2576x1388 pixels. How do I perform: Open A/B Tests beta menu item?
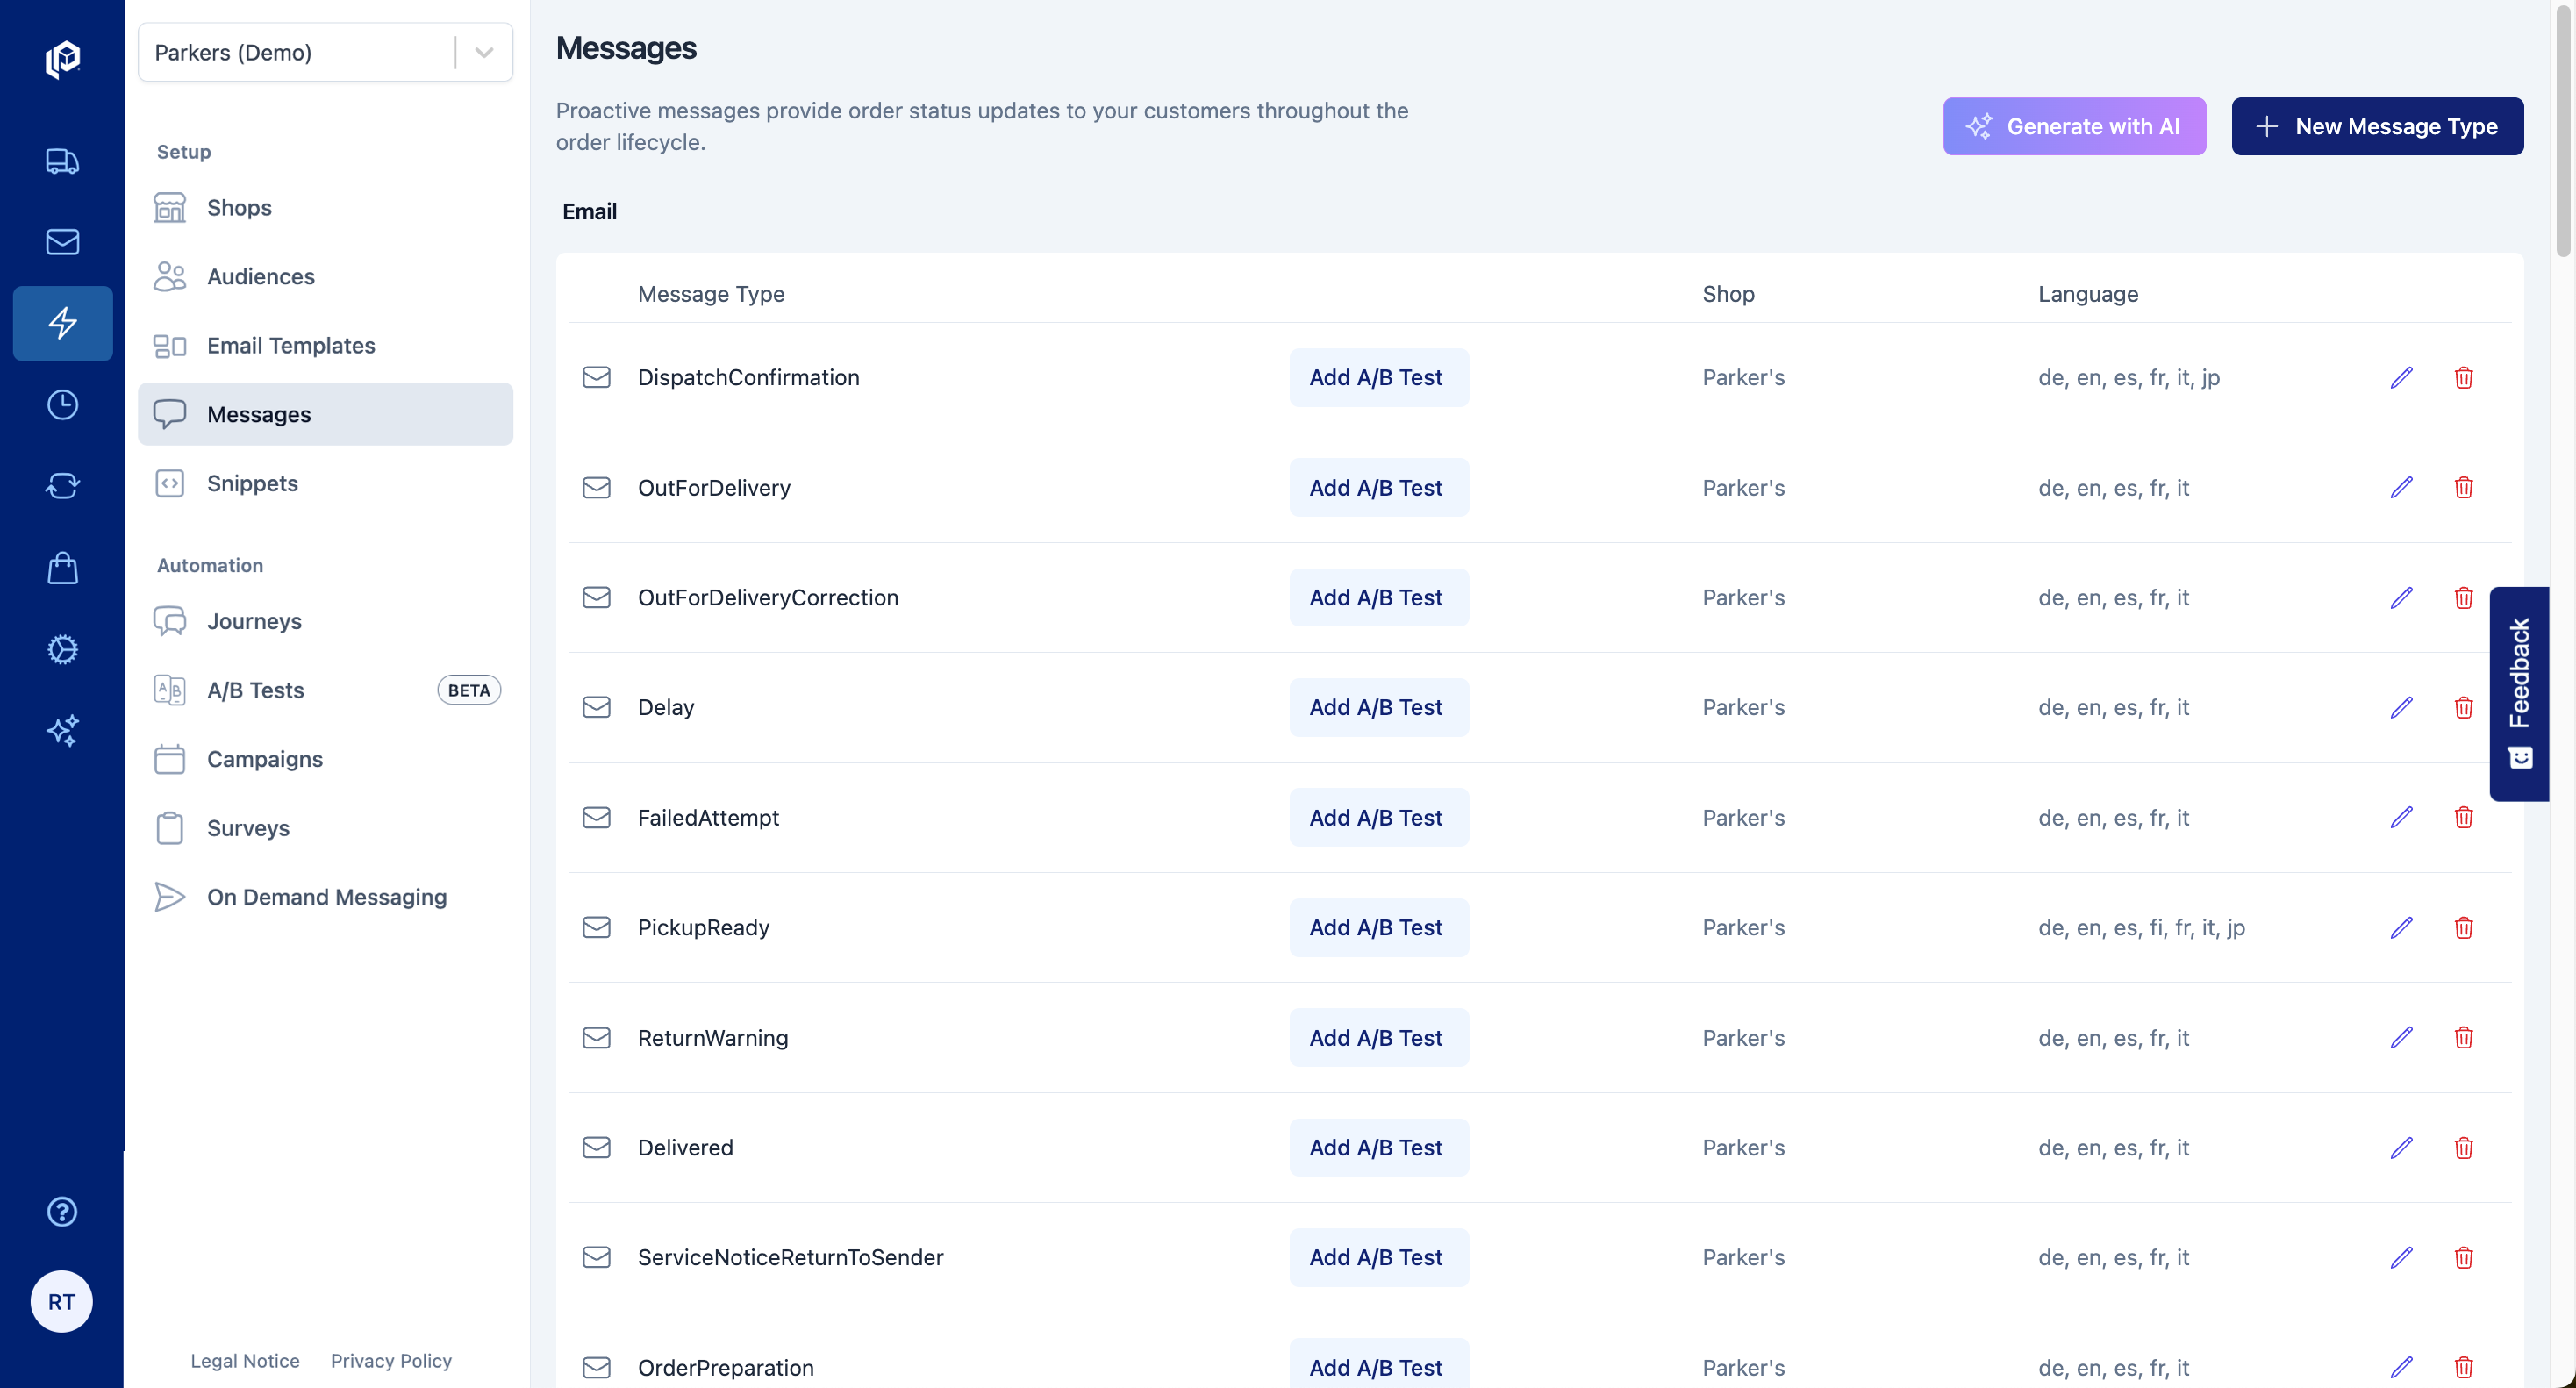(255, 690)
